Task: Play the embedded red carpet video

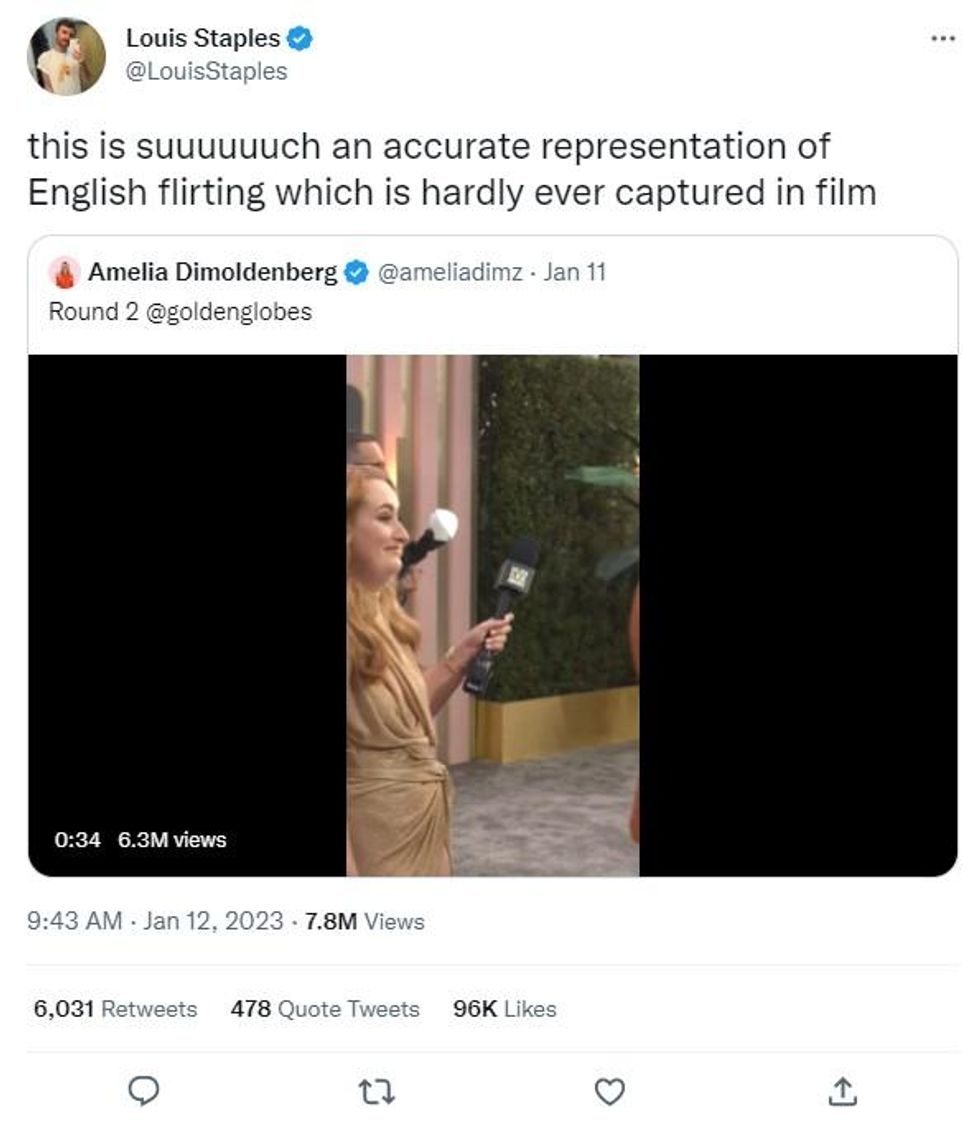Action: pyautogui.click(x=492, y=615)
